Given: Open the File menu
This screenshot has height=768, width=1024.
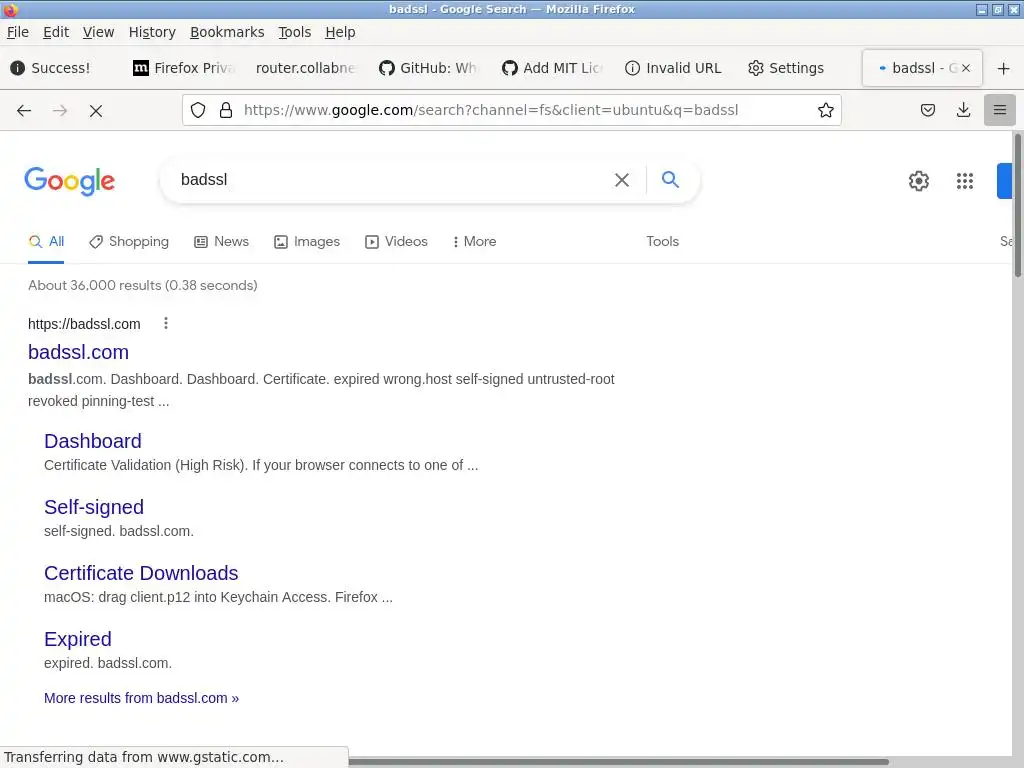Looking at the screenshot, I should 18,32.
